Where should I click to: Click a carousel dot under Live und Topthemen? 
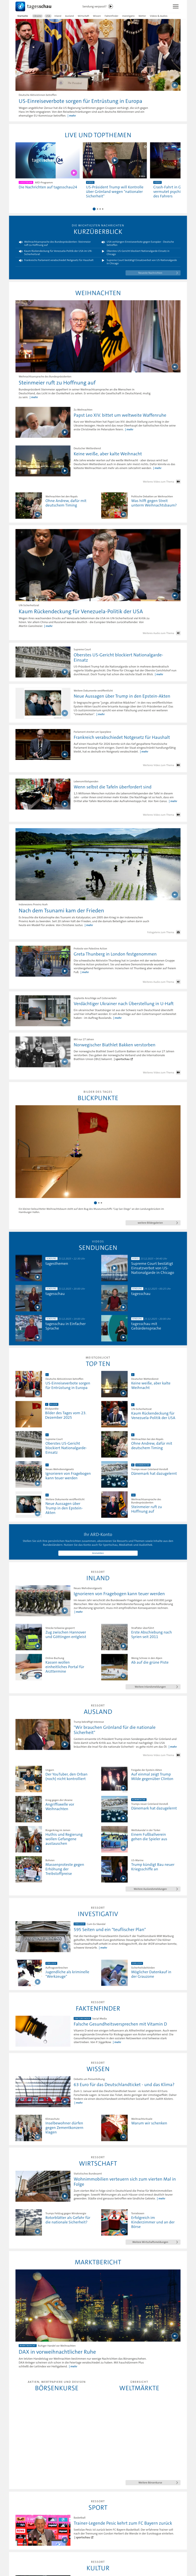pos(98,209)
